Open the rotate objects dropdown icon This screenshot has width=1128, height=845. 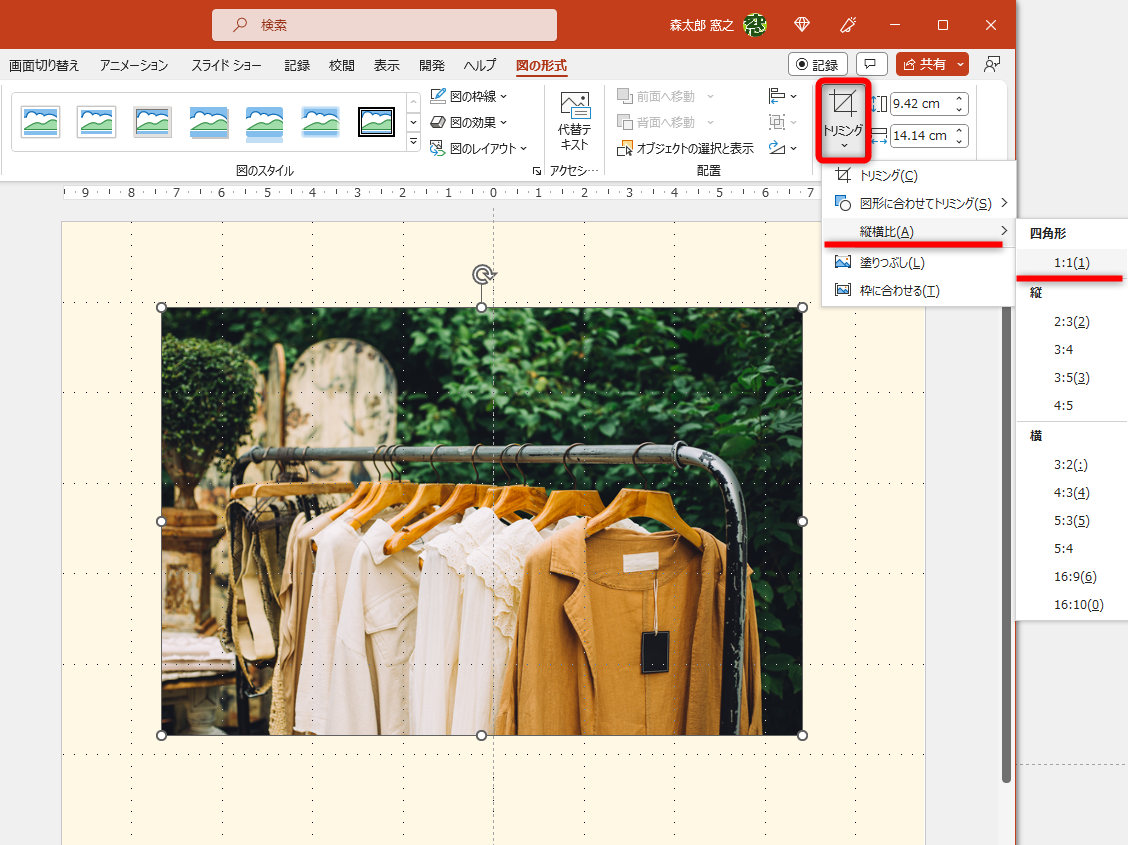point(783,148)
